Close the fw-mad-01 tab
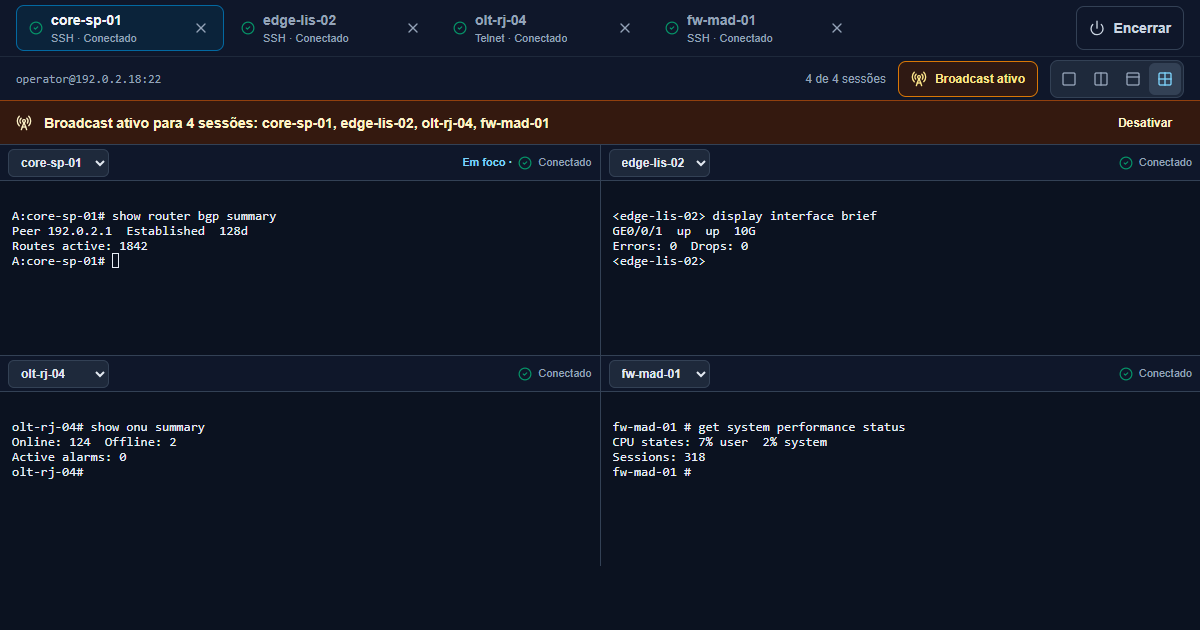This screenshot has height=630, width=1200. 837,28
